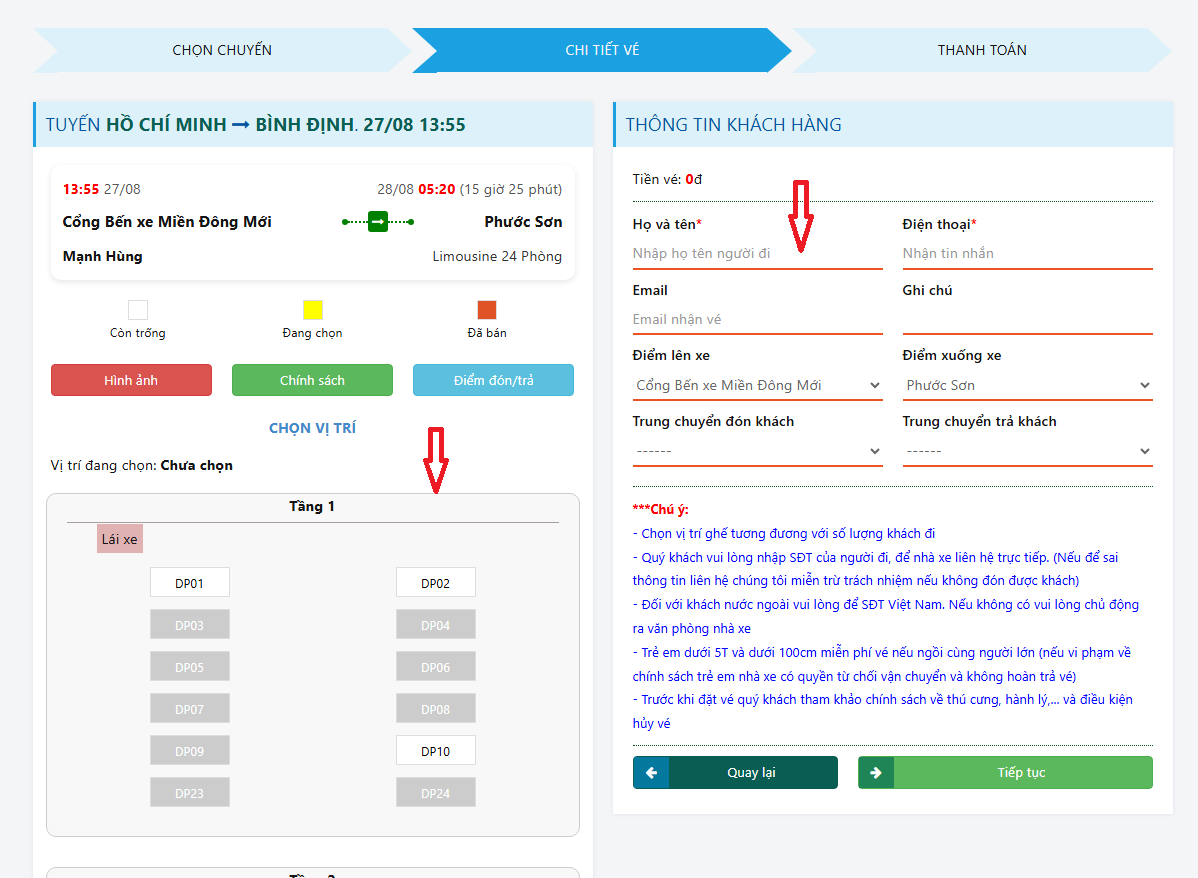Open the Điểm lên xe dropdown
The width and height of the screenshot is (1198, 878).
(x=757, y=385)
